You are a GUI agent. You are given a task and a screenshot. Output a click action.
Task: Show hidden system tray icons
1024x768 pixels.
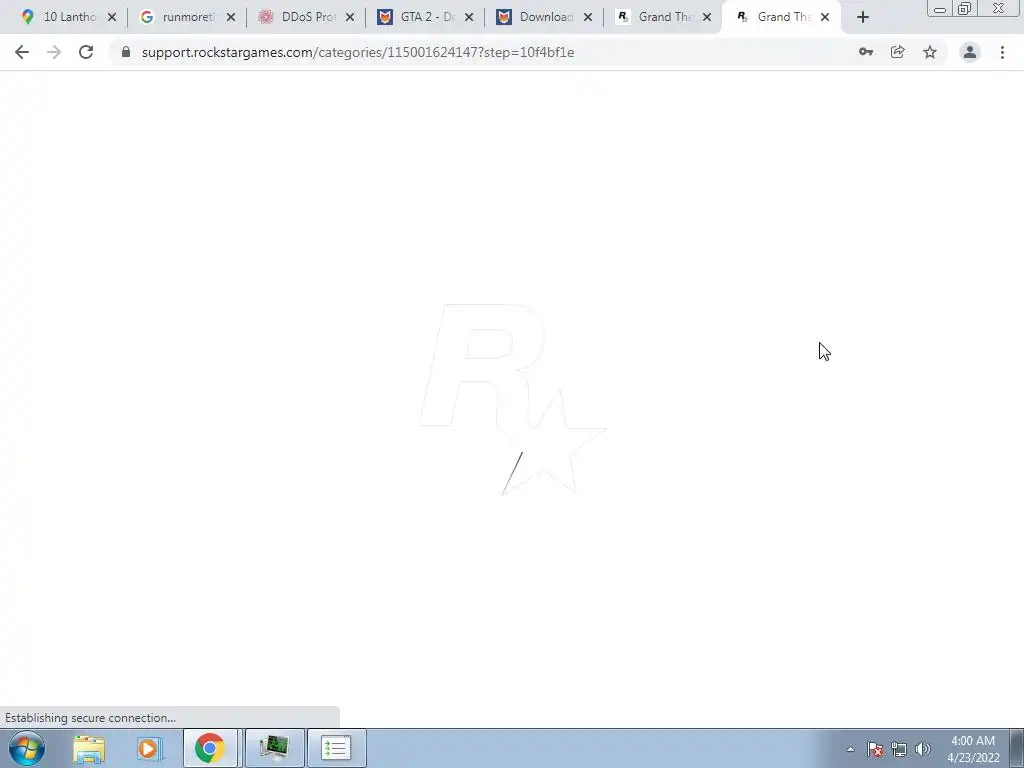click(x=850, y=749)
